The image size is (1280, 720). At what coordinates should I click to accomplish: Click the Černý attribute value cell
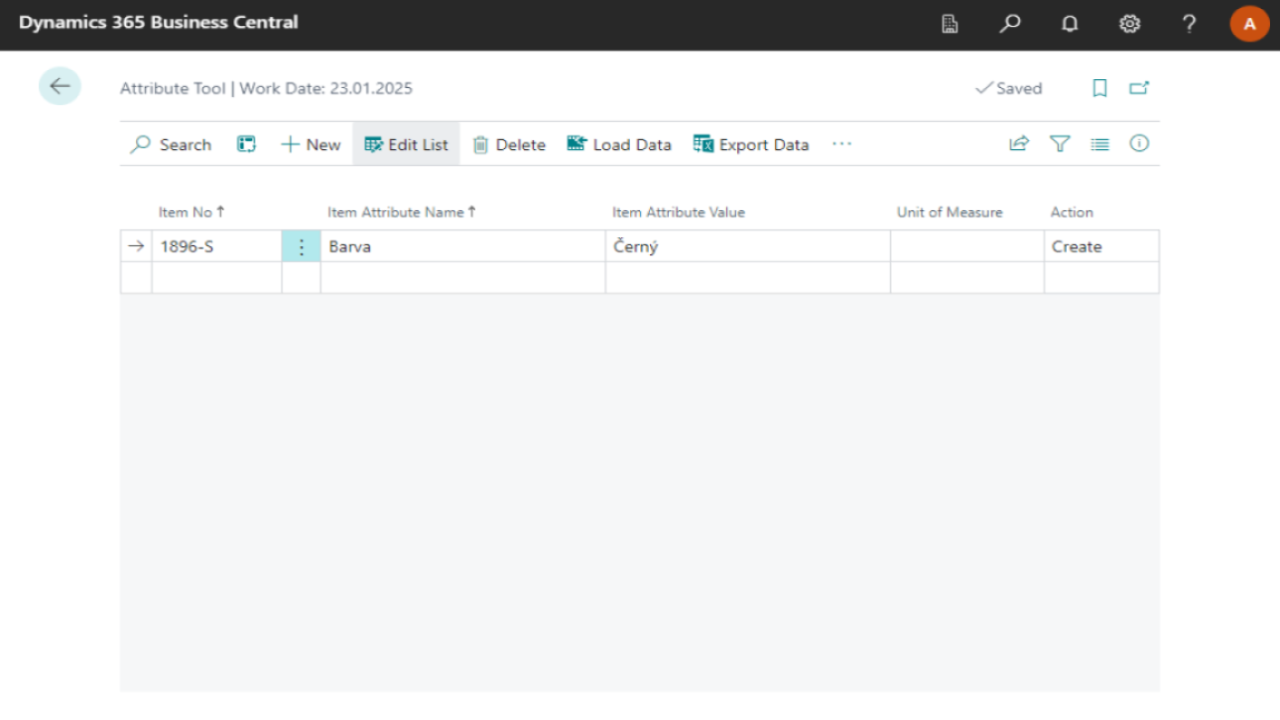746,247
